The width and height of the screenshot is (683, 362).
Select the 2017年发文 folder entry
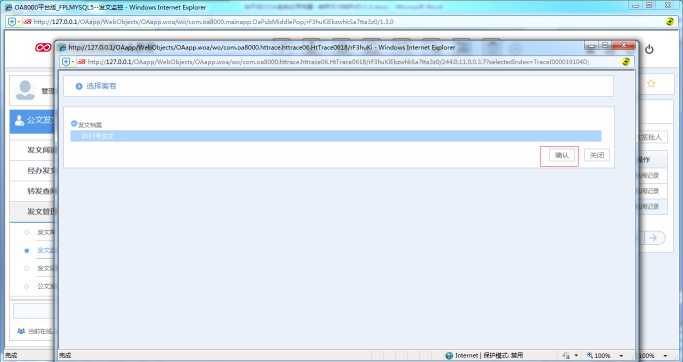click(336, 136)
